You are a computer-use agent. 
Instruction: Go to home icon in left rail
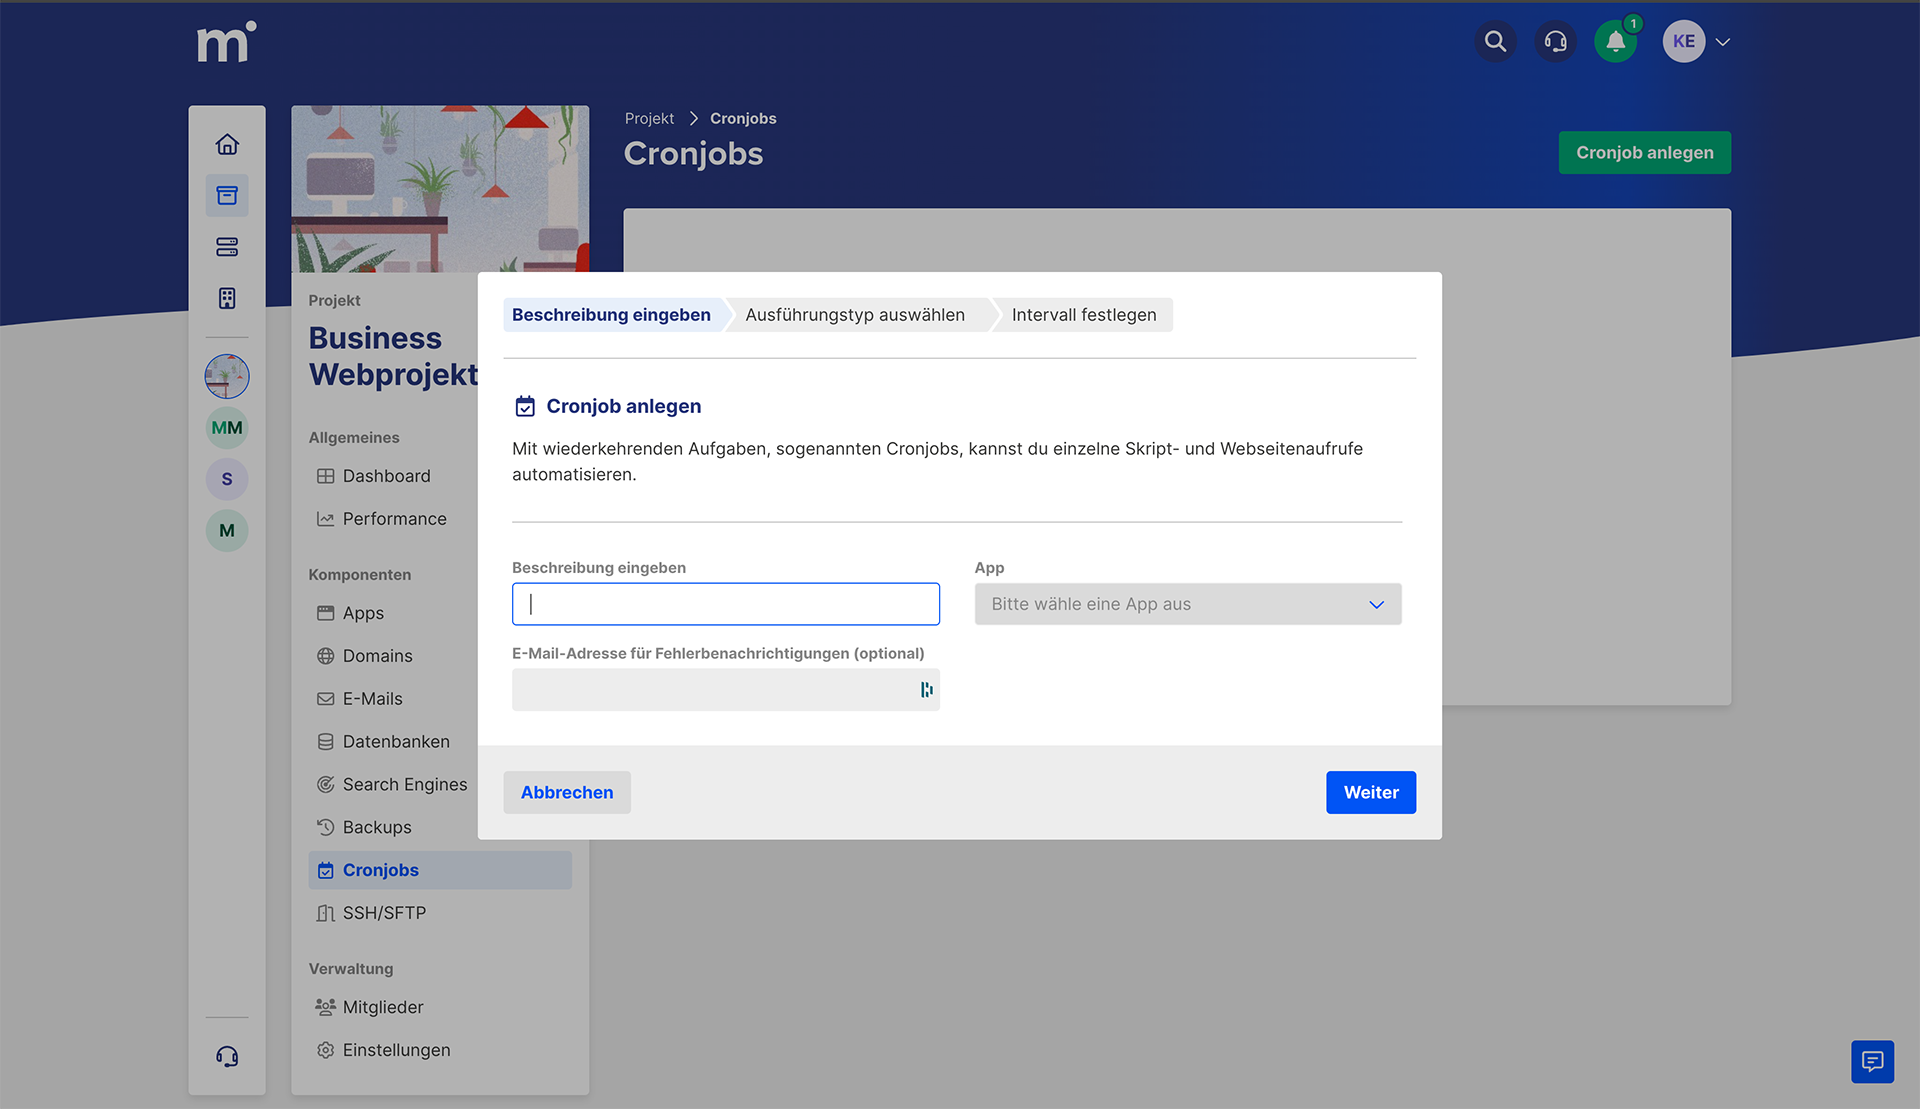[x=227, y=144]
